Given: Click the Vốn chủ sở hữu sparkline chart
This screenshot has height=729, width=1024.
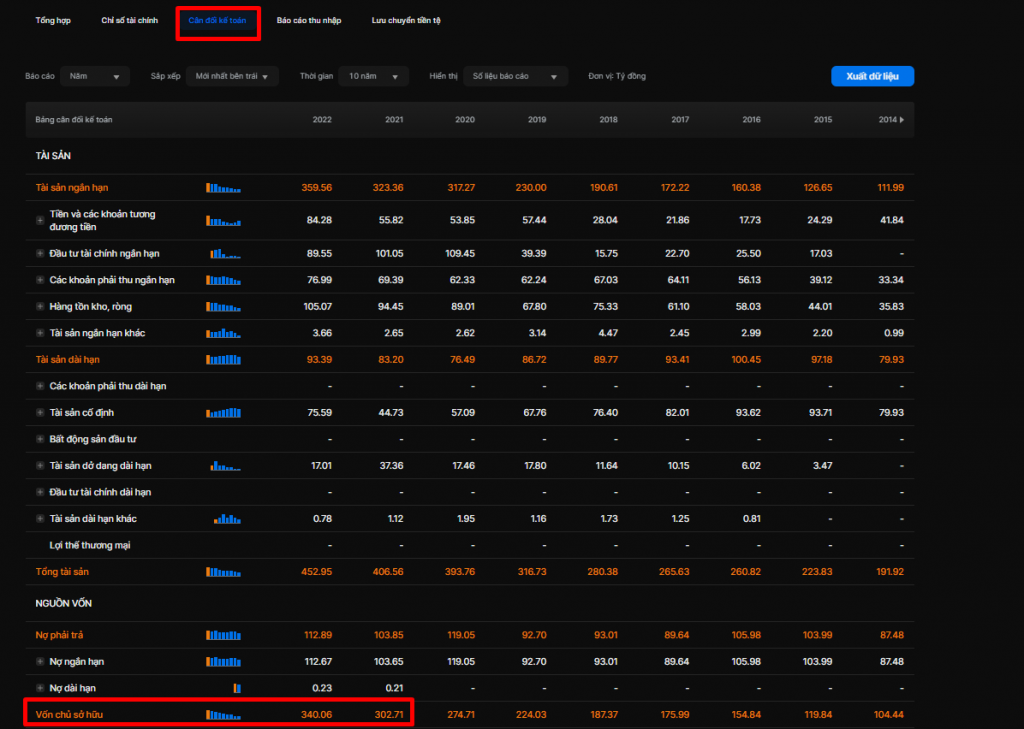Looking at the screenshot, I should [x=223, y=715].
